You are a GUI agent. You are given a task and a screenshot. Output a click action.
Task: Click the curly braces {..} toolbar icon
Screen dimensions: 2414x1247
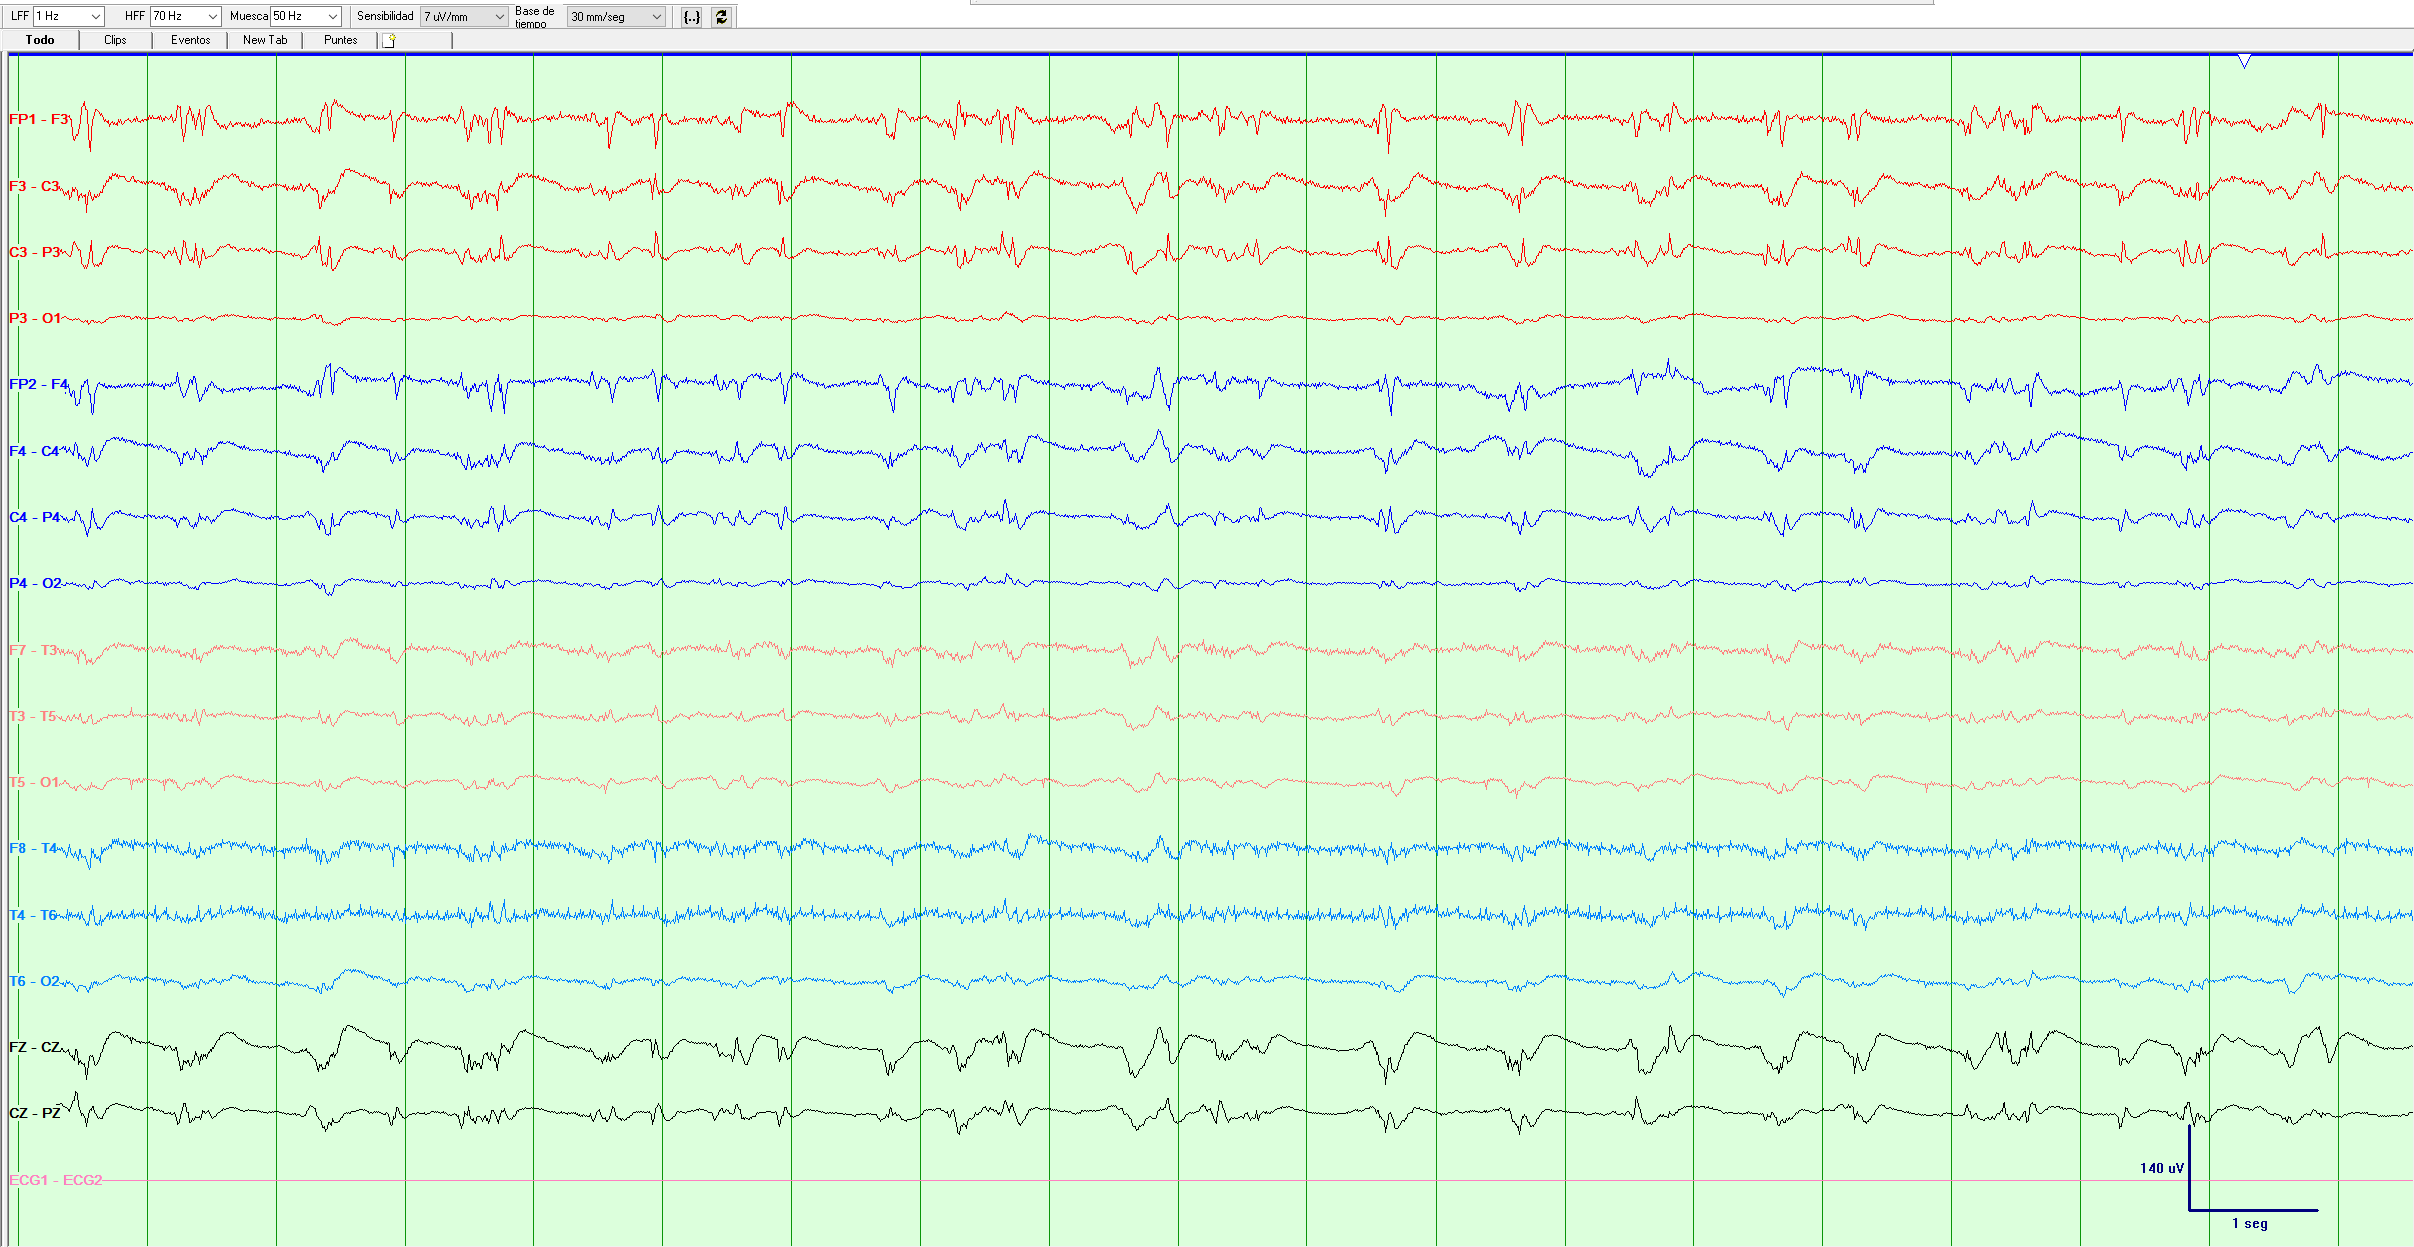[692, 17]
